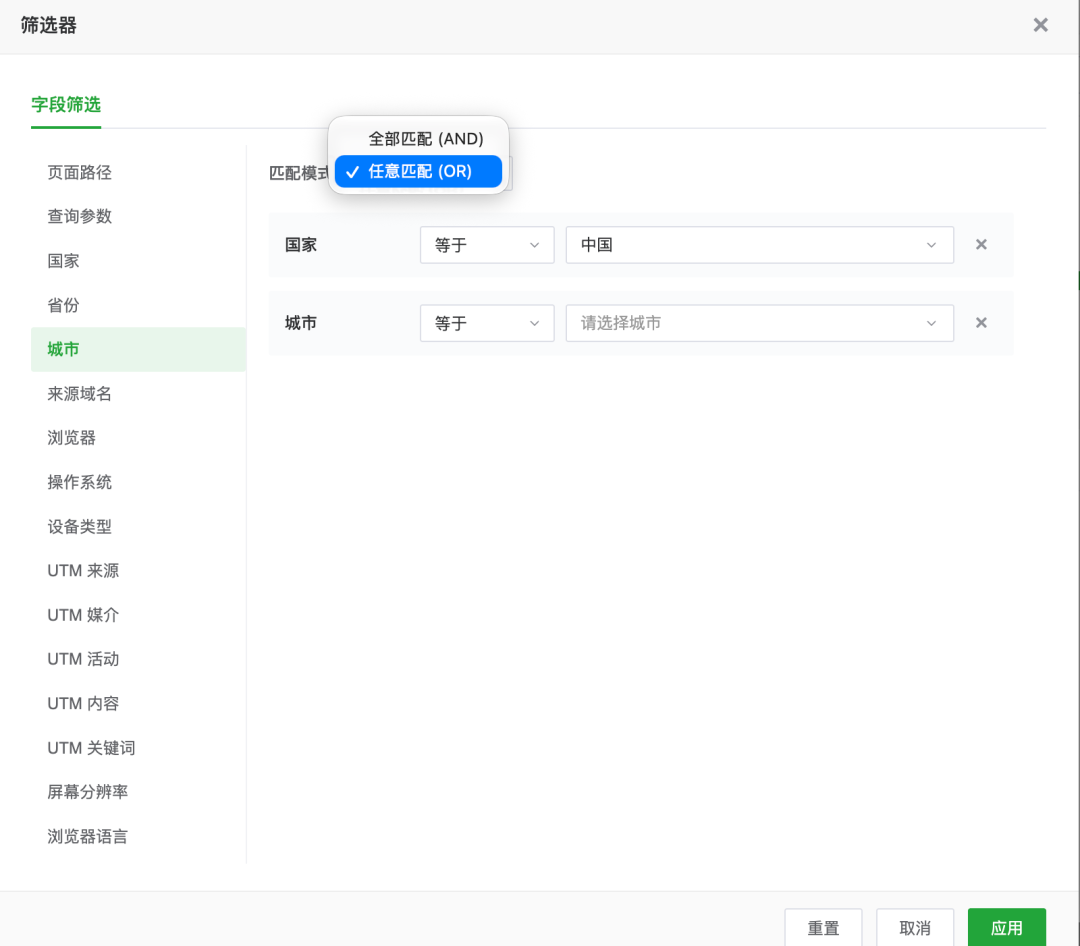Image resolution: width=1080 pixels, height=946 pixels.
Task: Click the 匹配模式 label
Action: pos(299,173)
